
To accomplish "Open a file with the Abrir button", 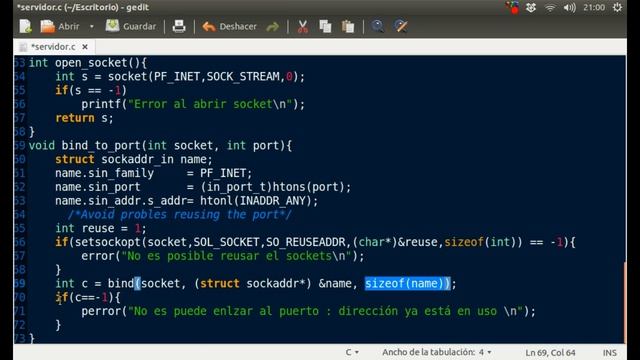I will pyautogui.click(x=60, y=27).
